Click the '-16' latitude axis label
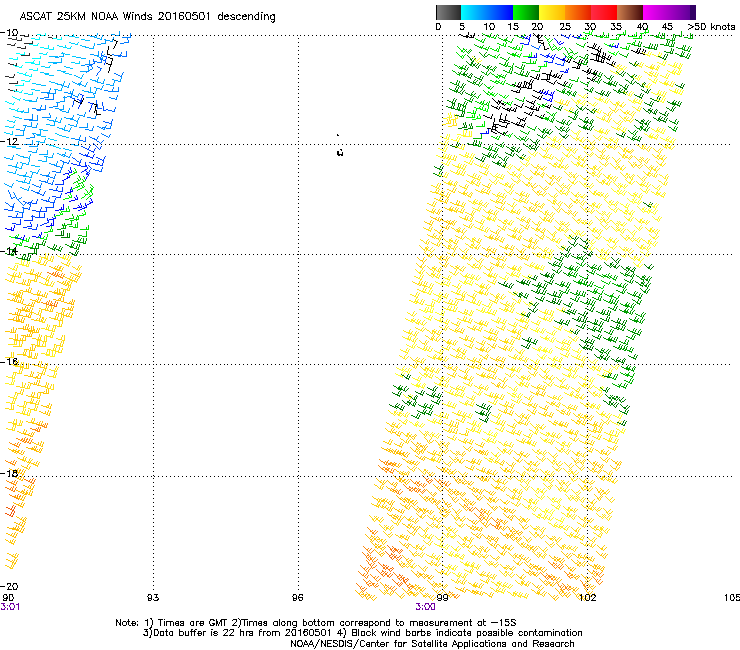The image size is (740, 650). pyautogui.click(x=9, y=362)
